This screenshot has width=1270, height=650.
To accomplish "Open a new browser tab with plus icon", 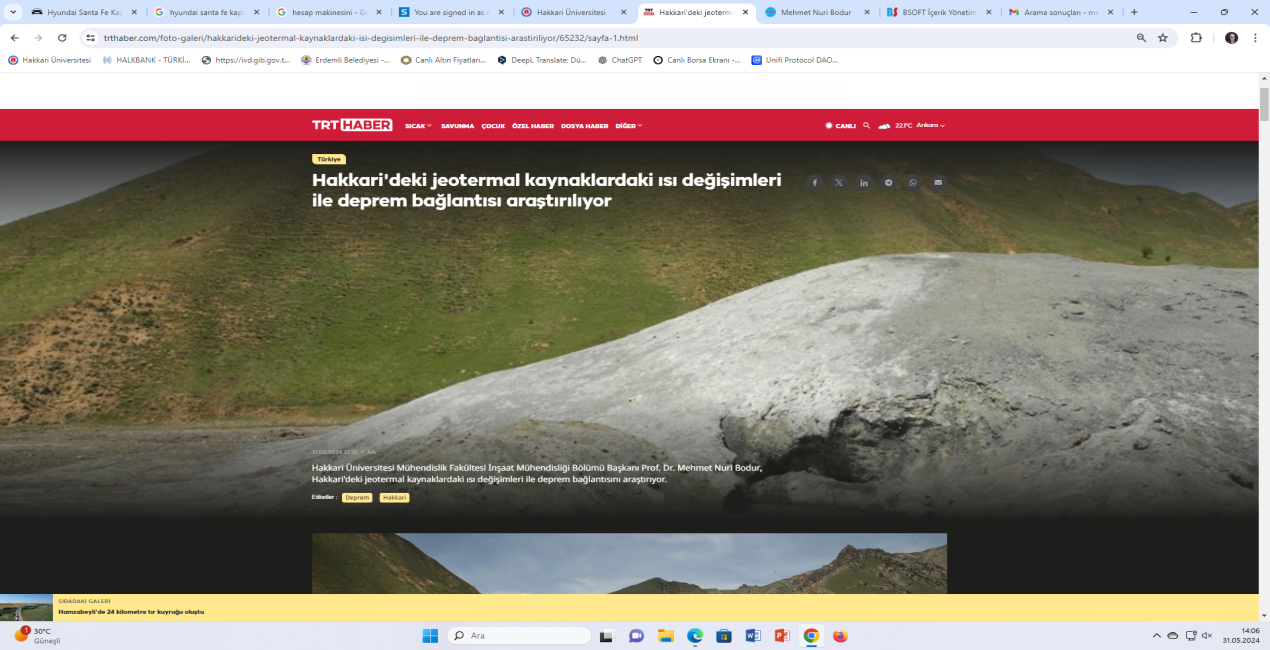I will pos(1134,12).
